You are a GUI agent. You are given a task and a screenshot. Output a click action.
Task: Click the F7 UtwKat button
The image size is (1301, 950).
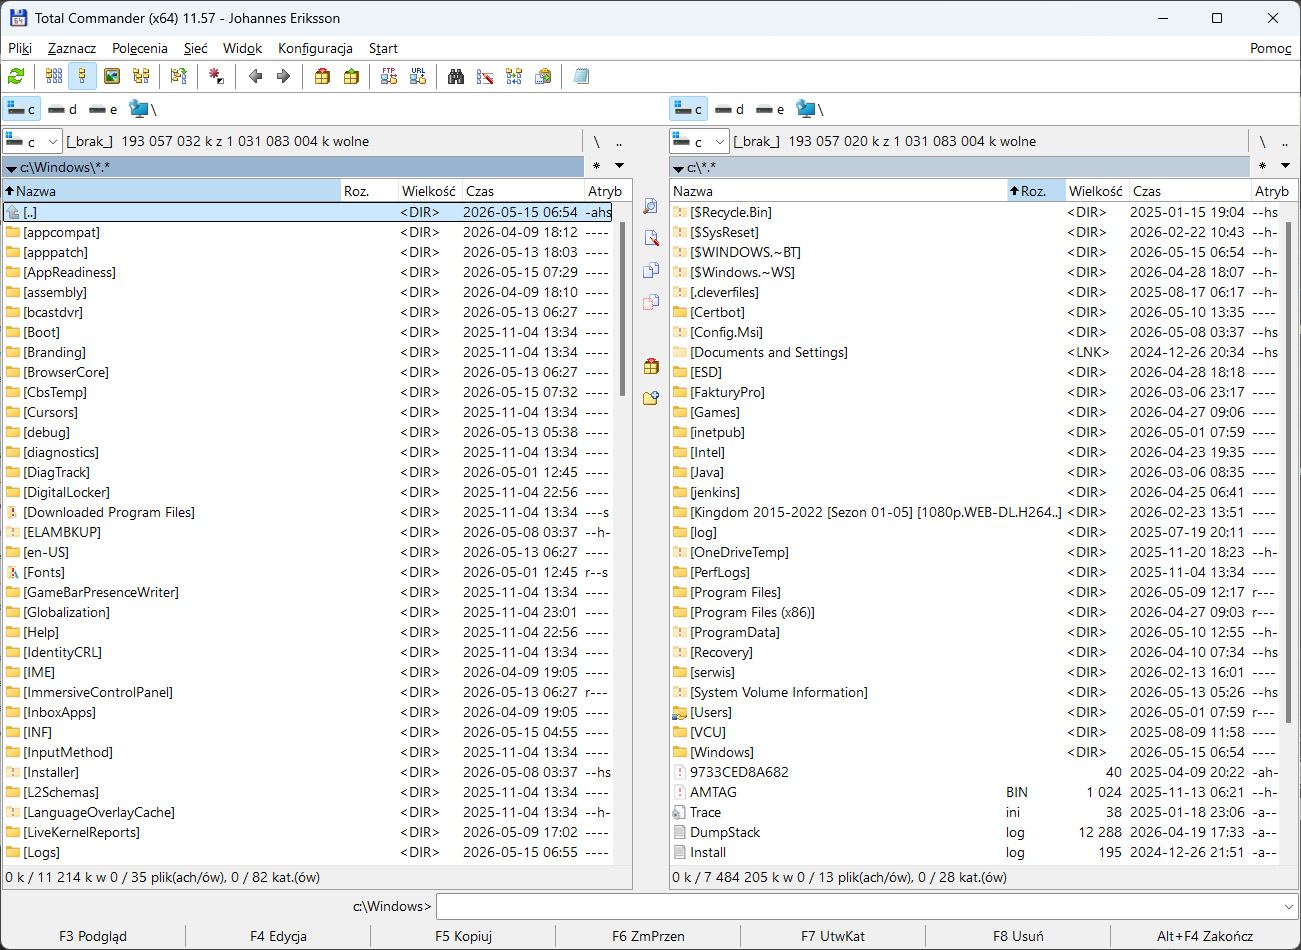833,936
